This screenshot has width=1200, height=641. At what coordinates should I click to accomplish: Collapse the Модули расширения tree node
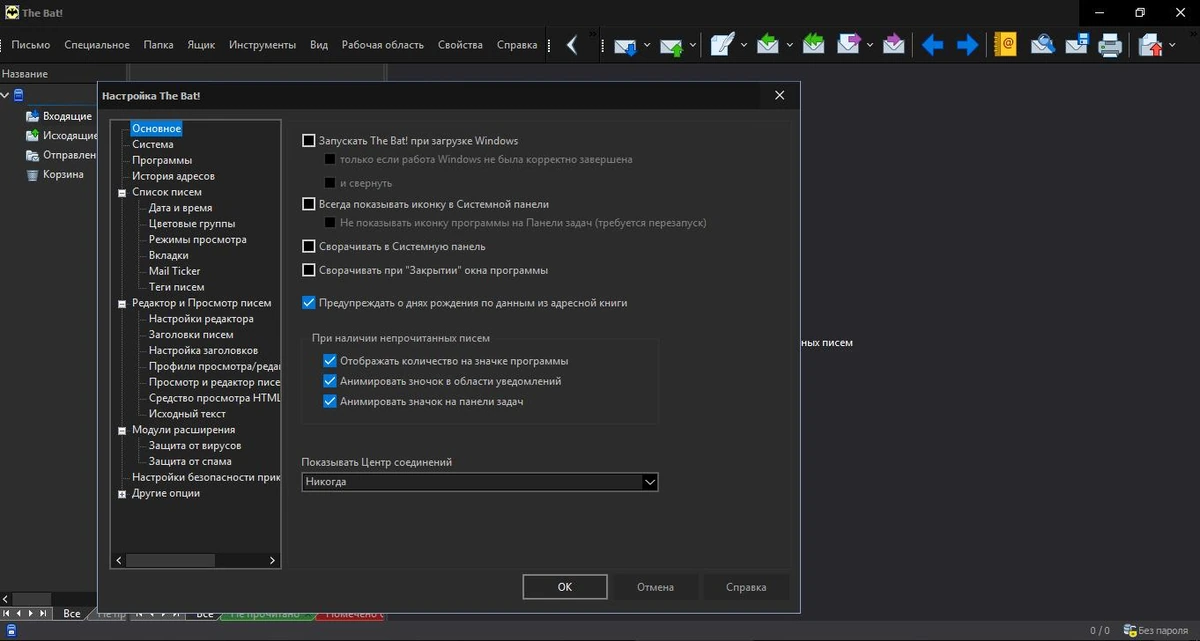coord(122,430)
